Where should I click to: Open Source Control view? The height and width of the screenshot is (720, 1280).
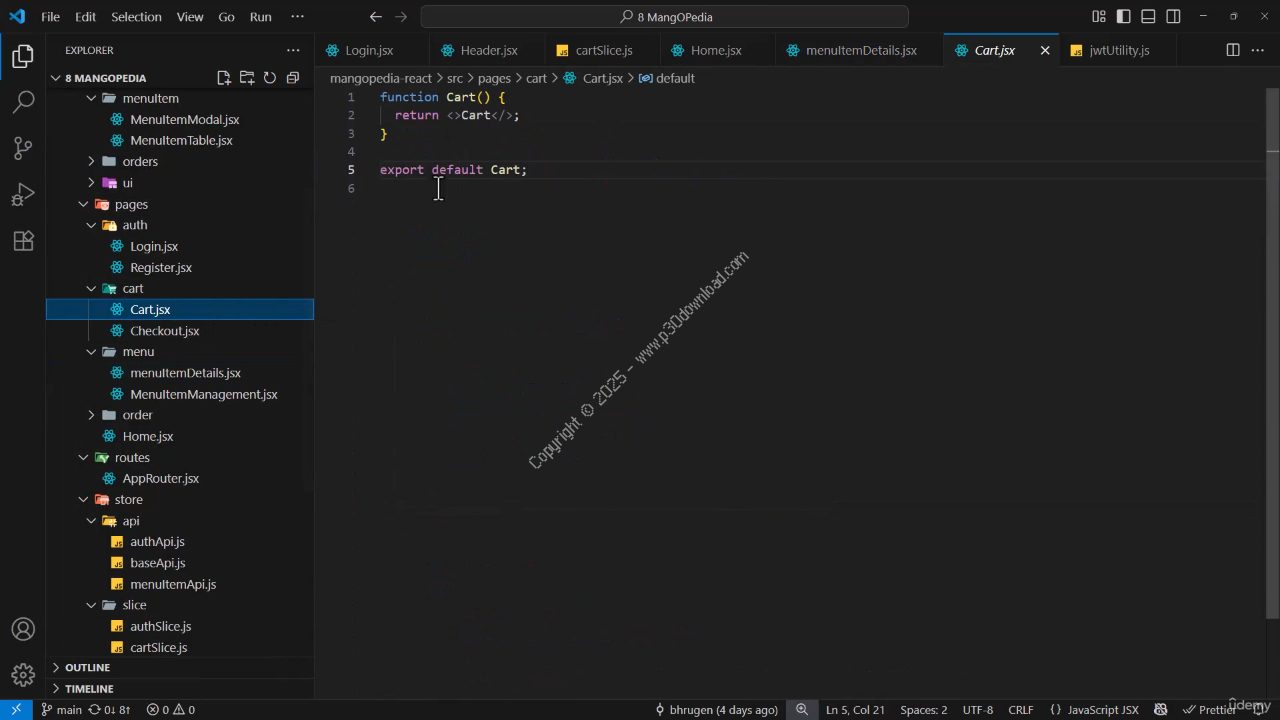pos(23,148)
